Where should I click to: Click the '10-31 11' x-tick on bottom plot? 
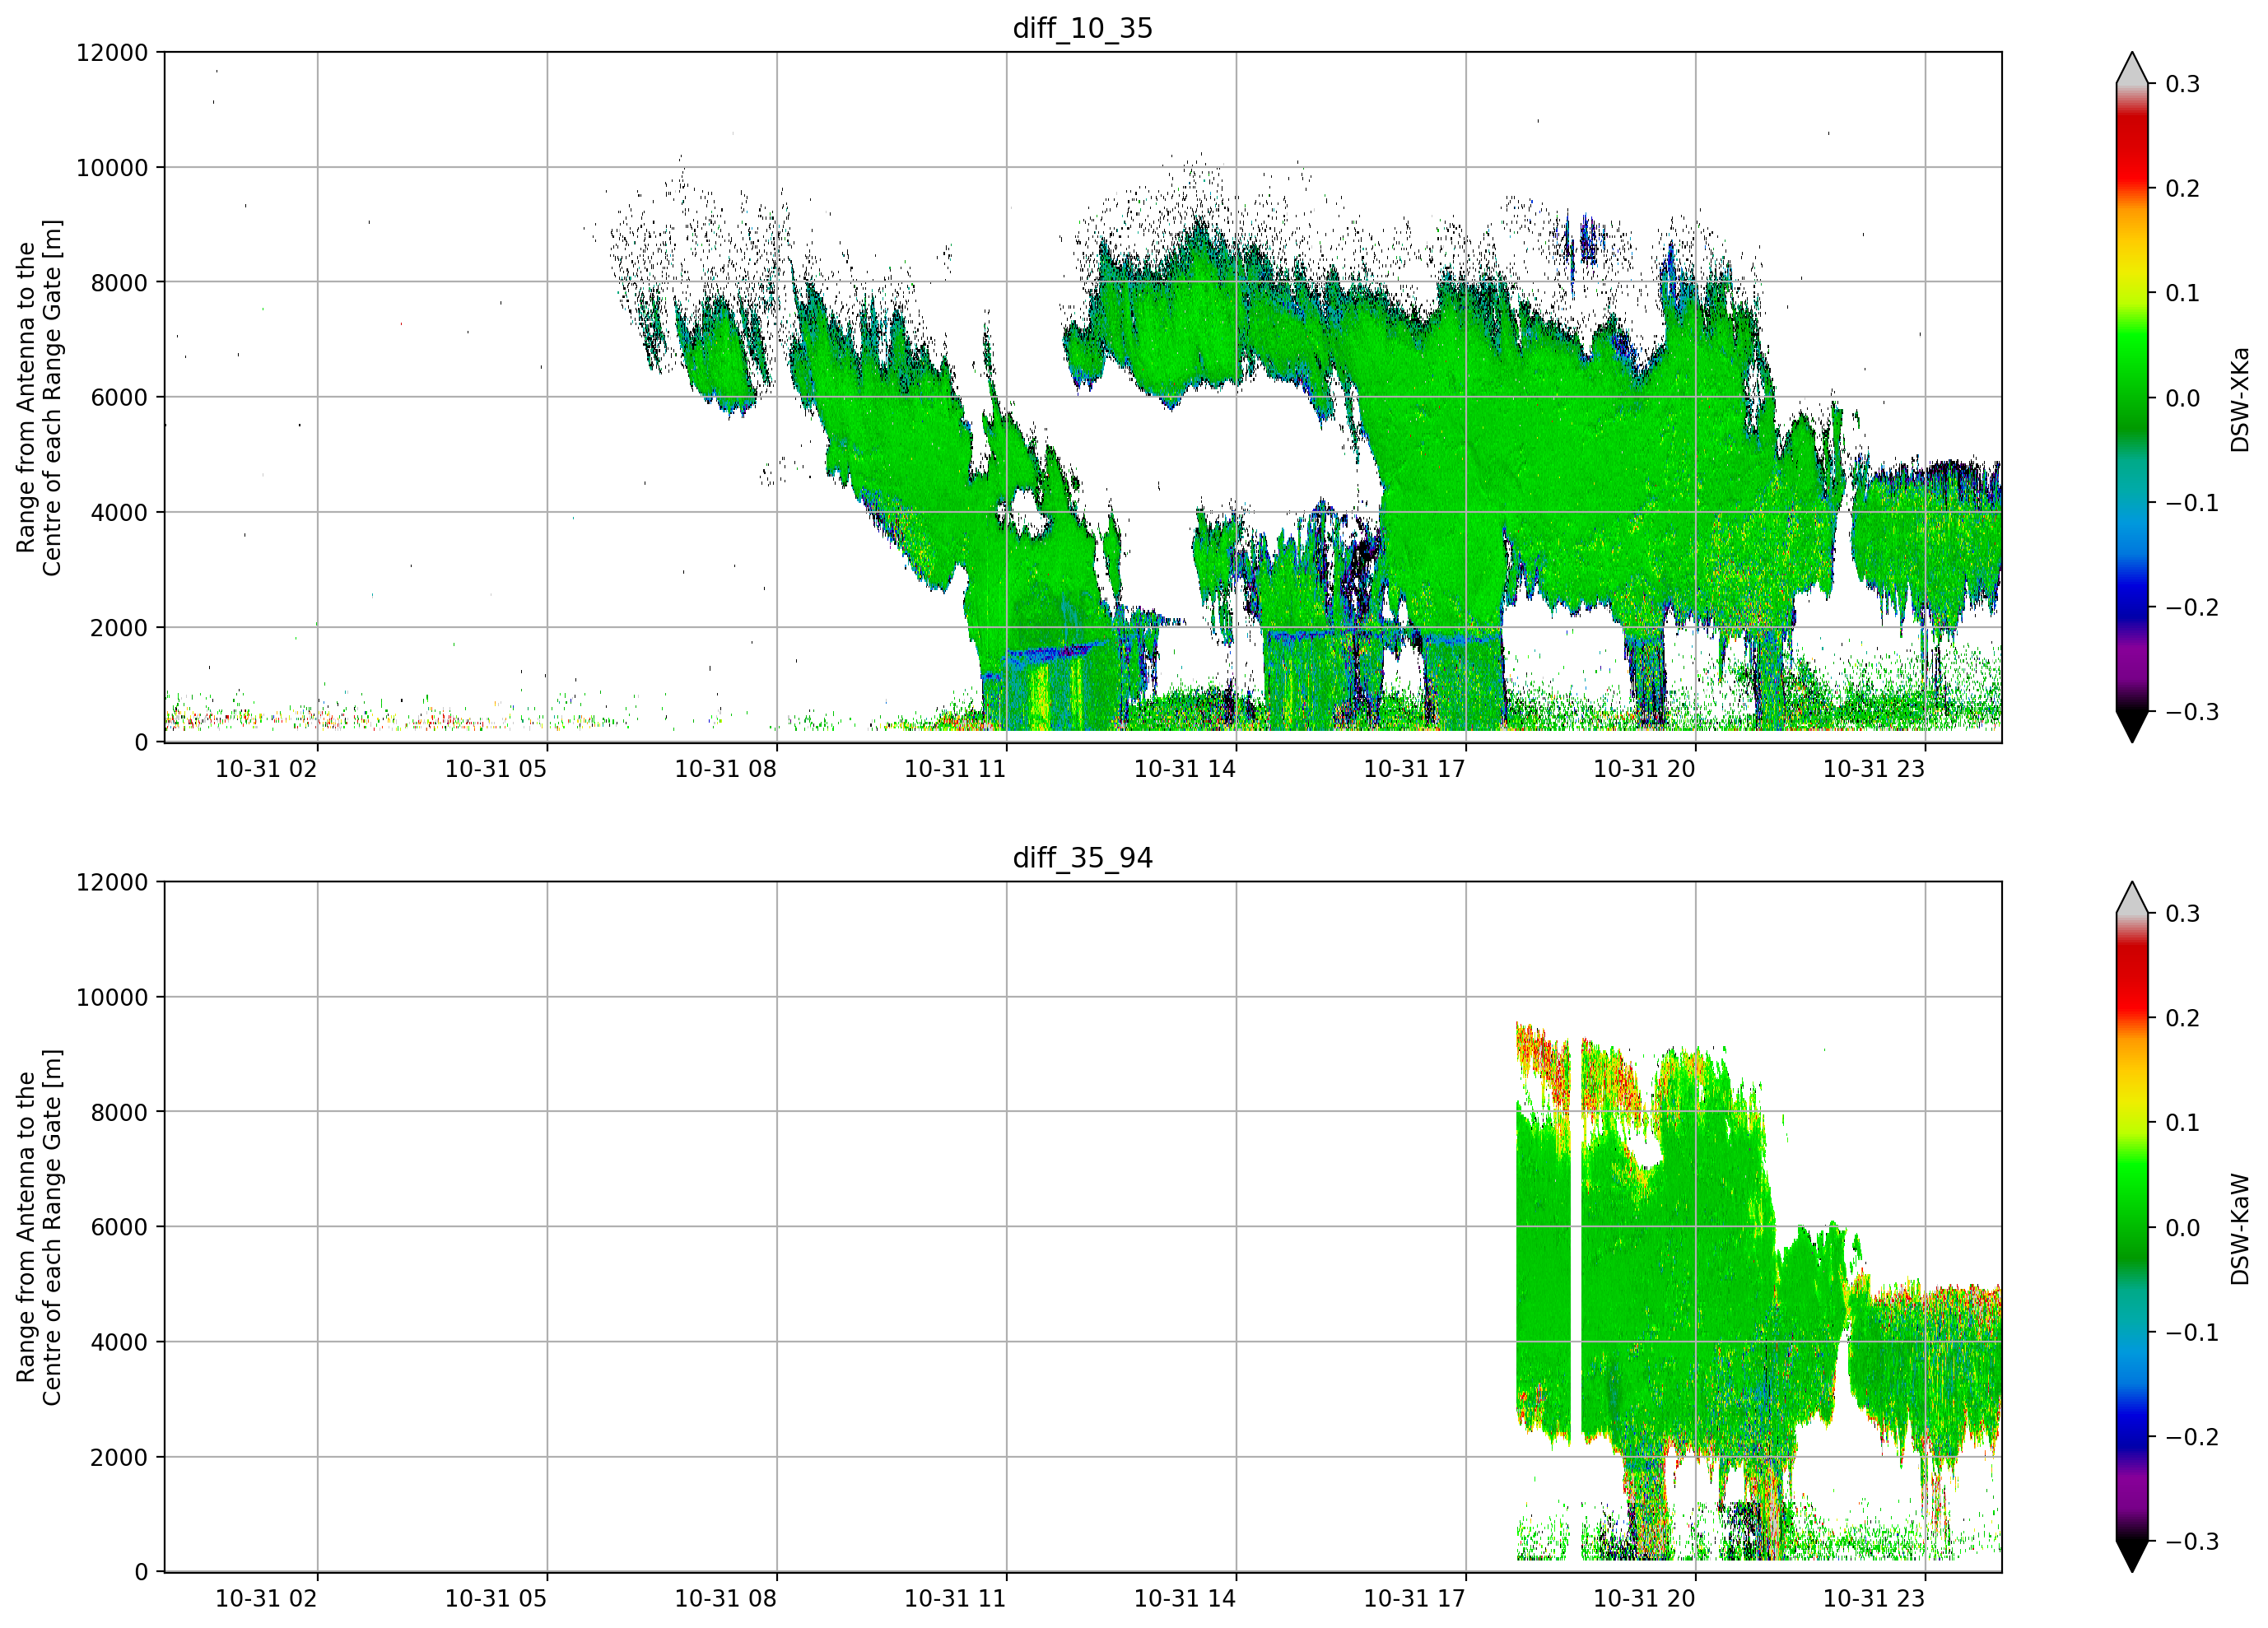tap(955, 1599)
